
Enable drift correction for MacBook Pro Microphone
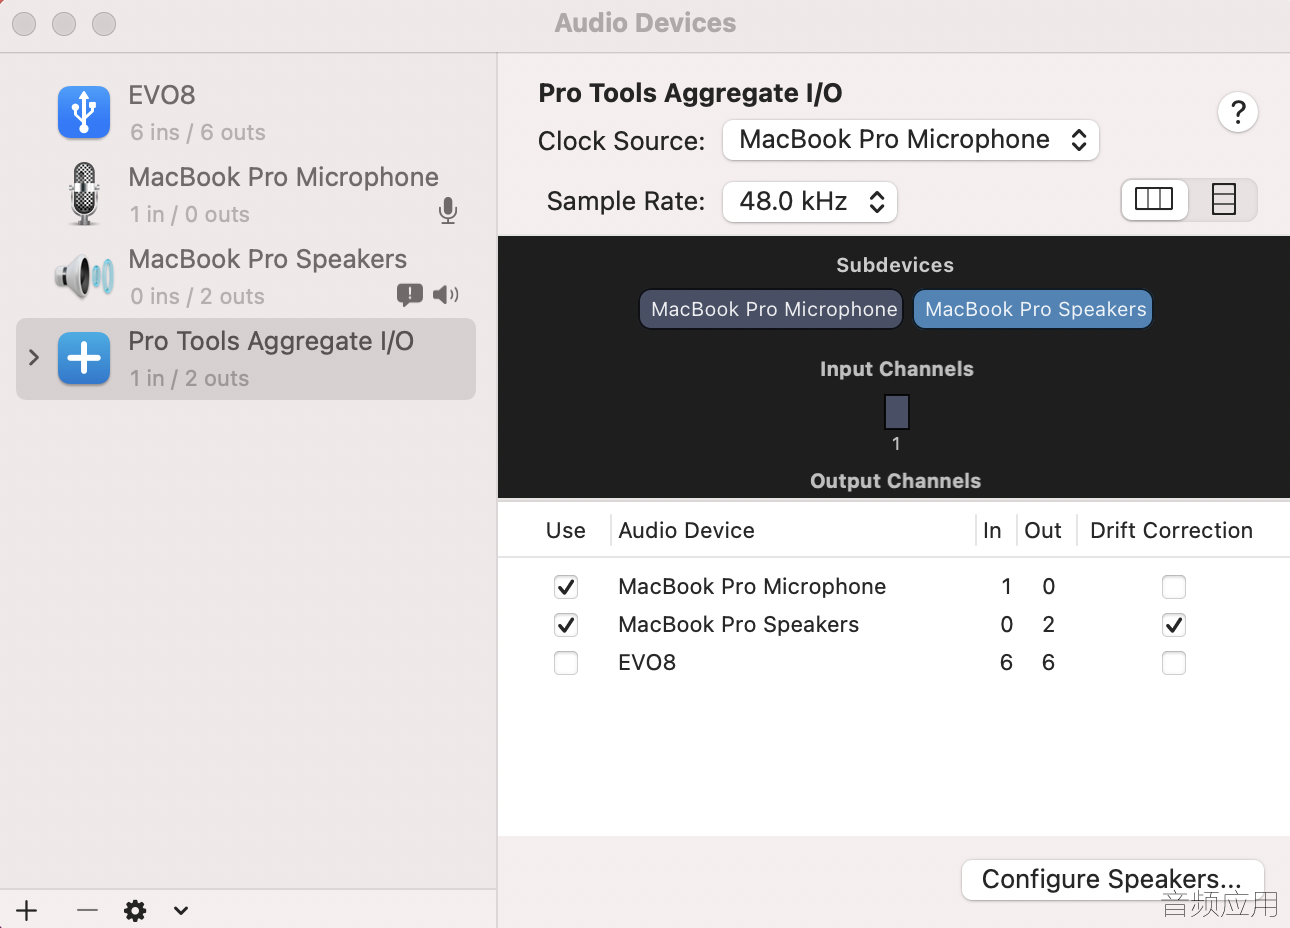(1174, 587)
